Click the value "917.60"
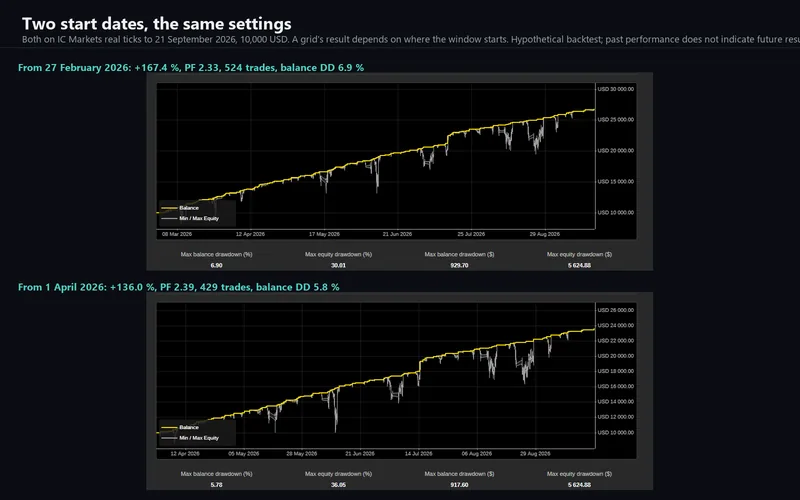The image size is (800, 500). [x=459, y=485]
